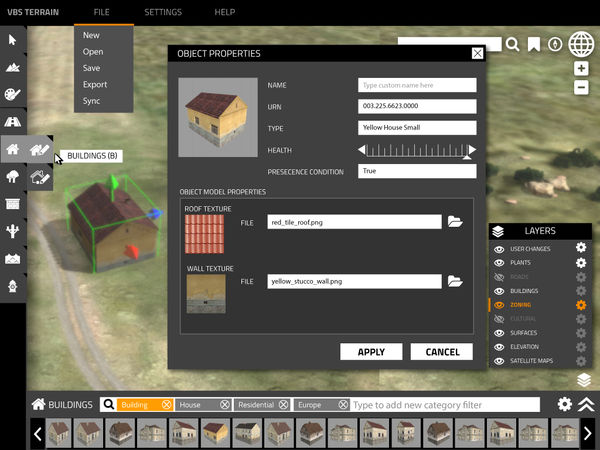
Task: Open the Help menu
Action: pyautogui.click(x=225, y=12)
